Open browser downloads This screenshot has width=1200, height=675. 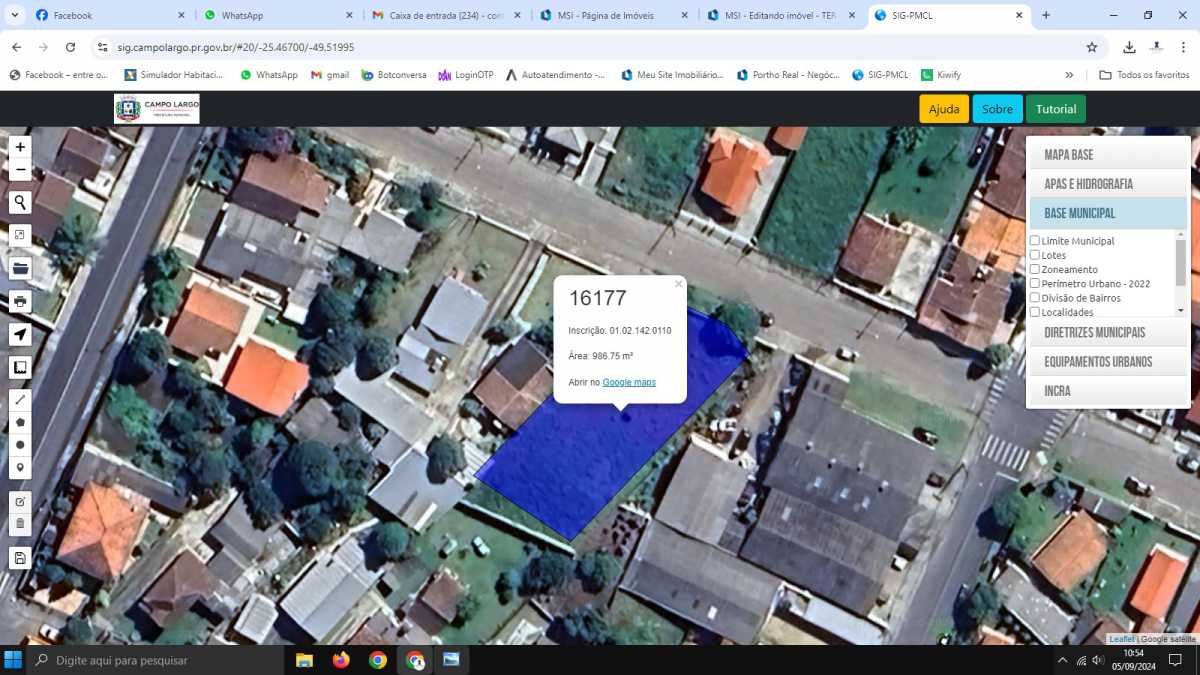[x=1129, y=47]
